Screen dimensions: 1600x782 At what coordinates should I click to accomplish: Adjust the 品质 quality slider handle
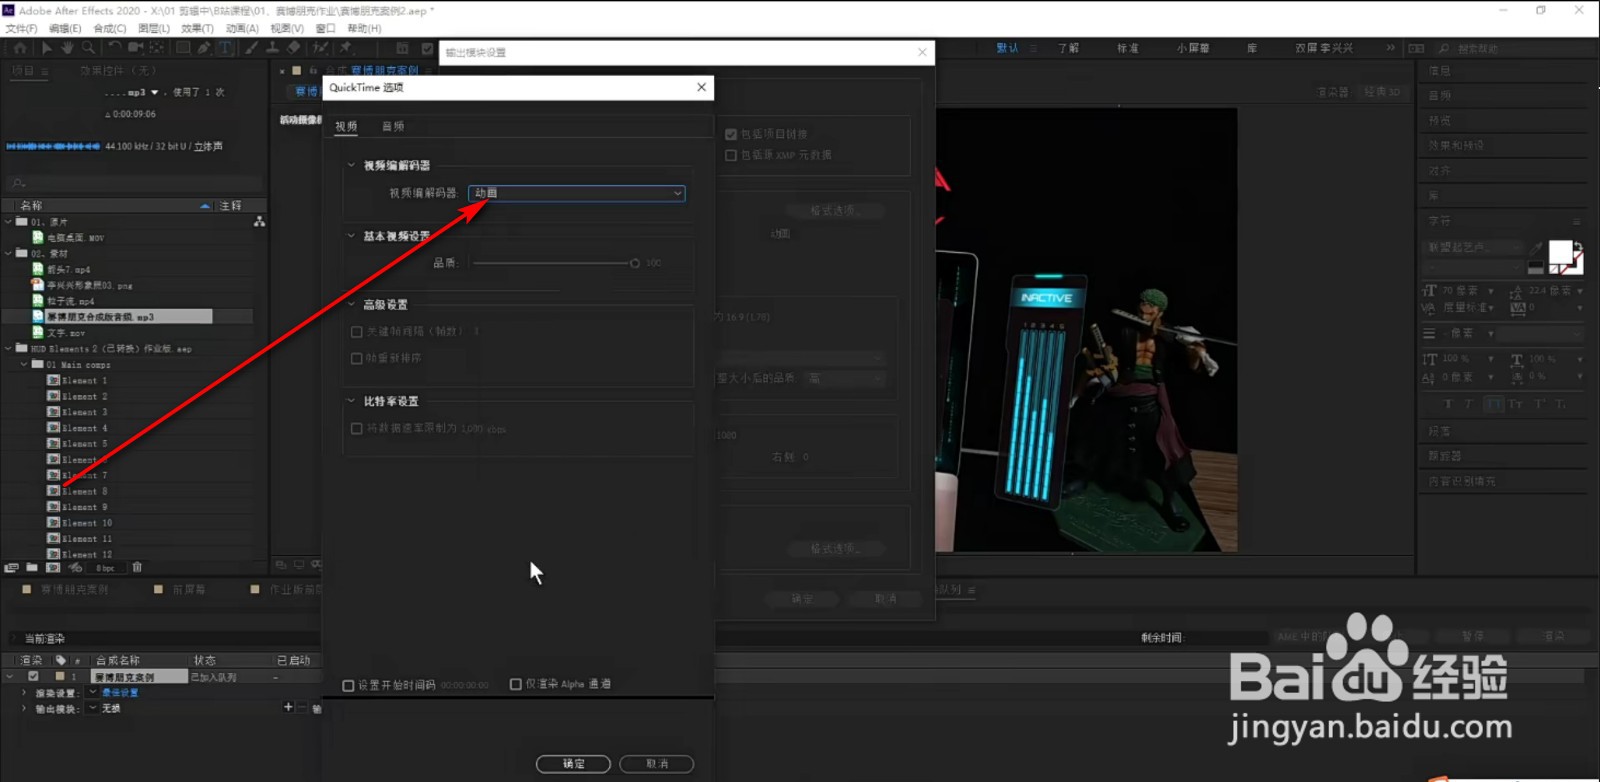pyautogui.click(x=635, y=263)
